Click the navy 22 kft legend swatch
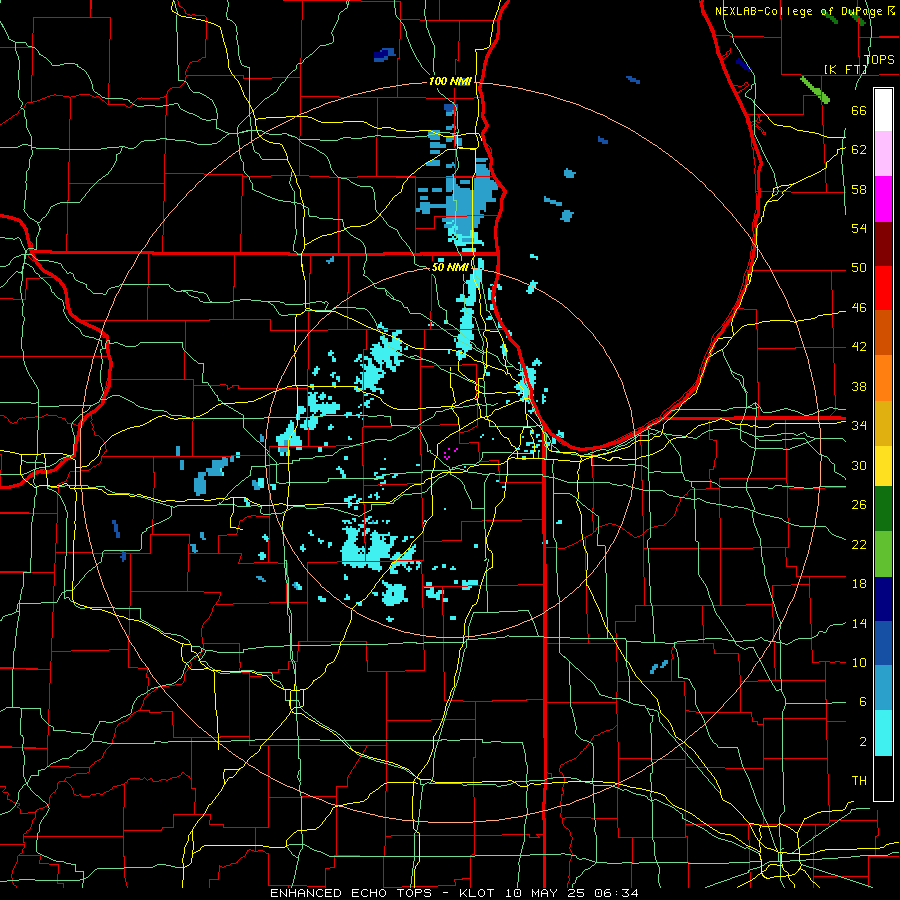 (x=883, y=599)
